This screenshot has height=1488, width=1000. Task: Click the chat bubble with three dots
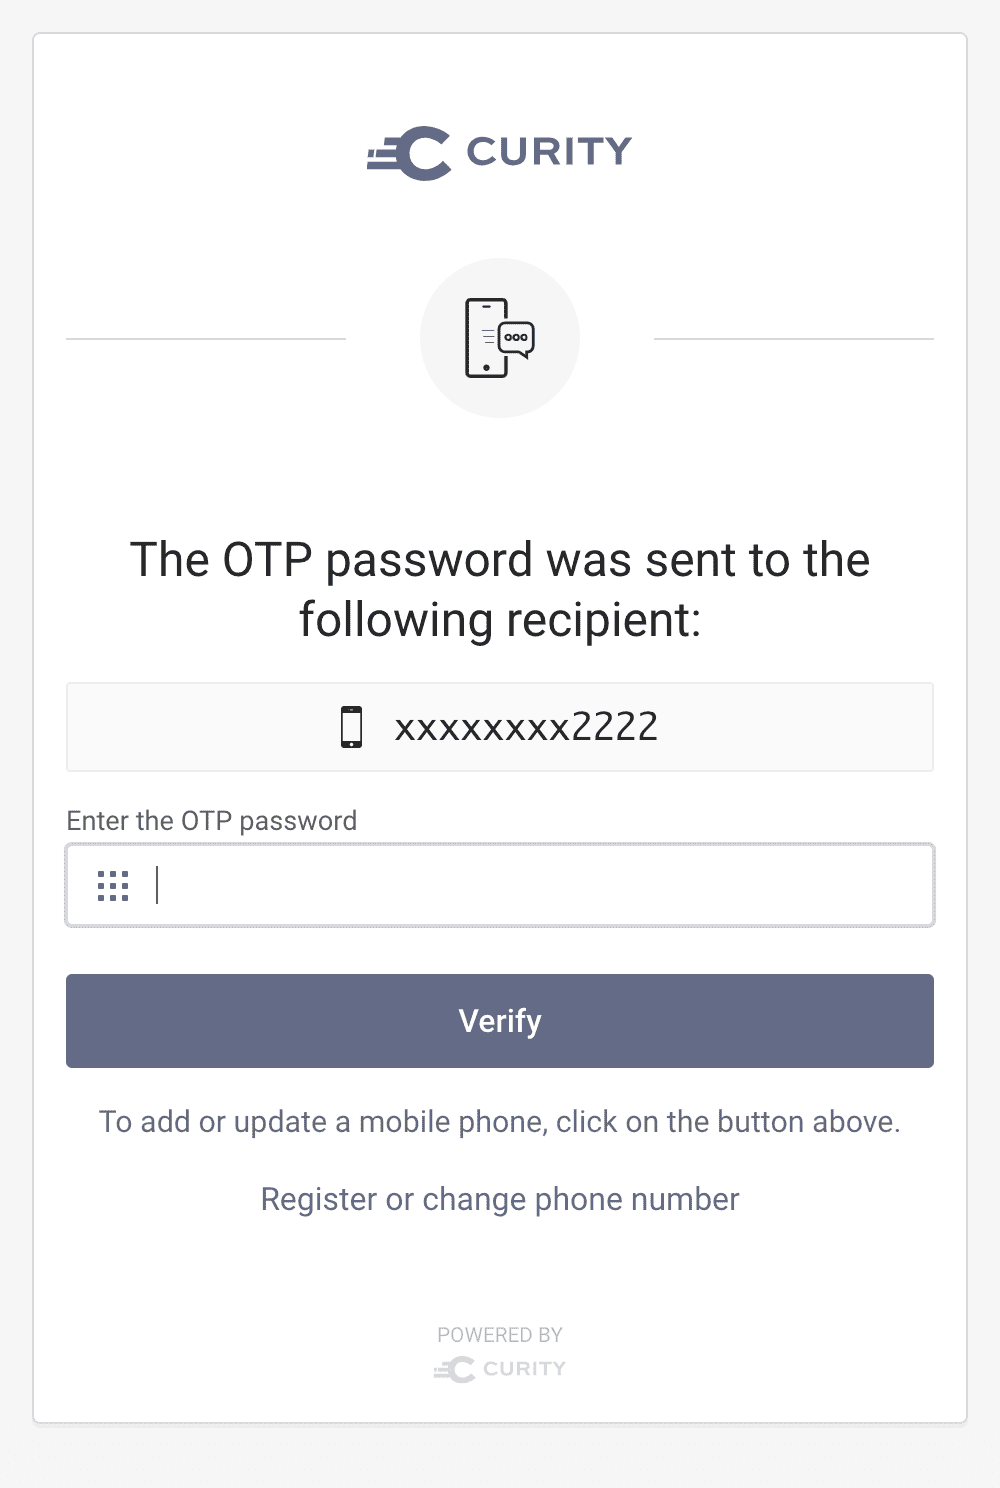click(x=516, y=339)
